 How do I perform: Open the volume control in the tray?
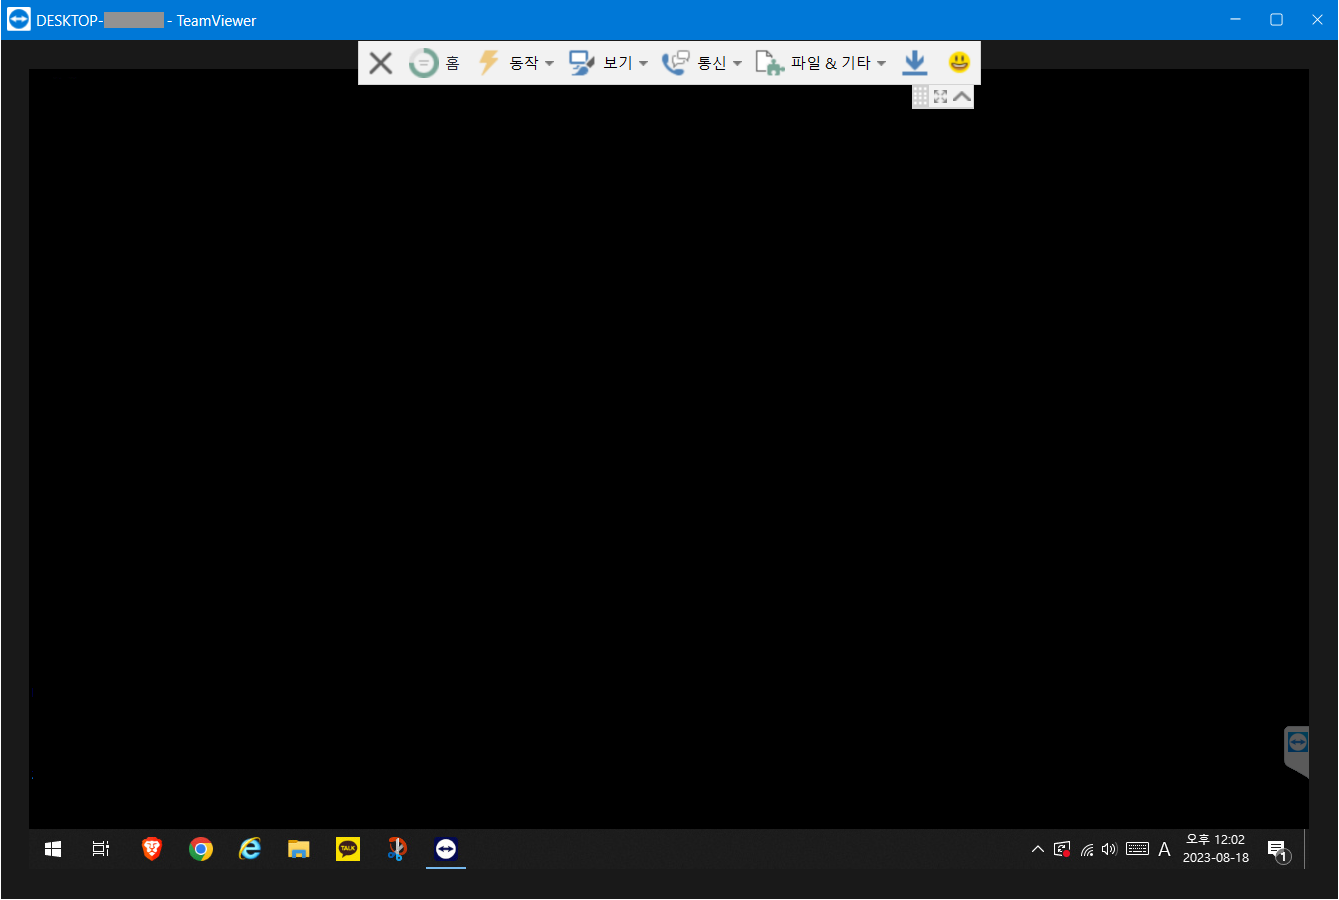(1109, 849)
